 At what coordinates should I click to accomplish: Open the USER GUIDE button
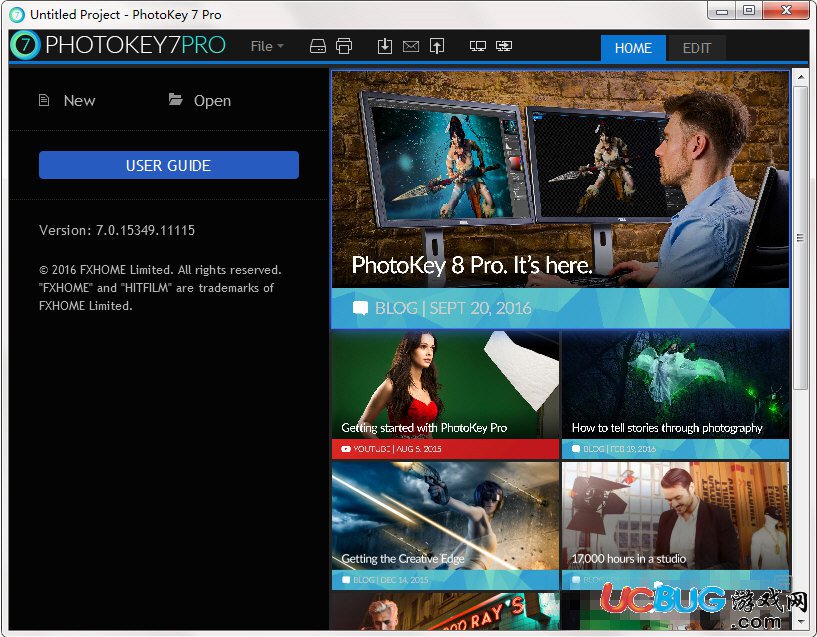169,165
